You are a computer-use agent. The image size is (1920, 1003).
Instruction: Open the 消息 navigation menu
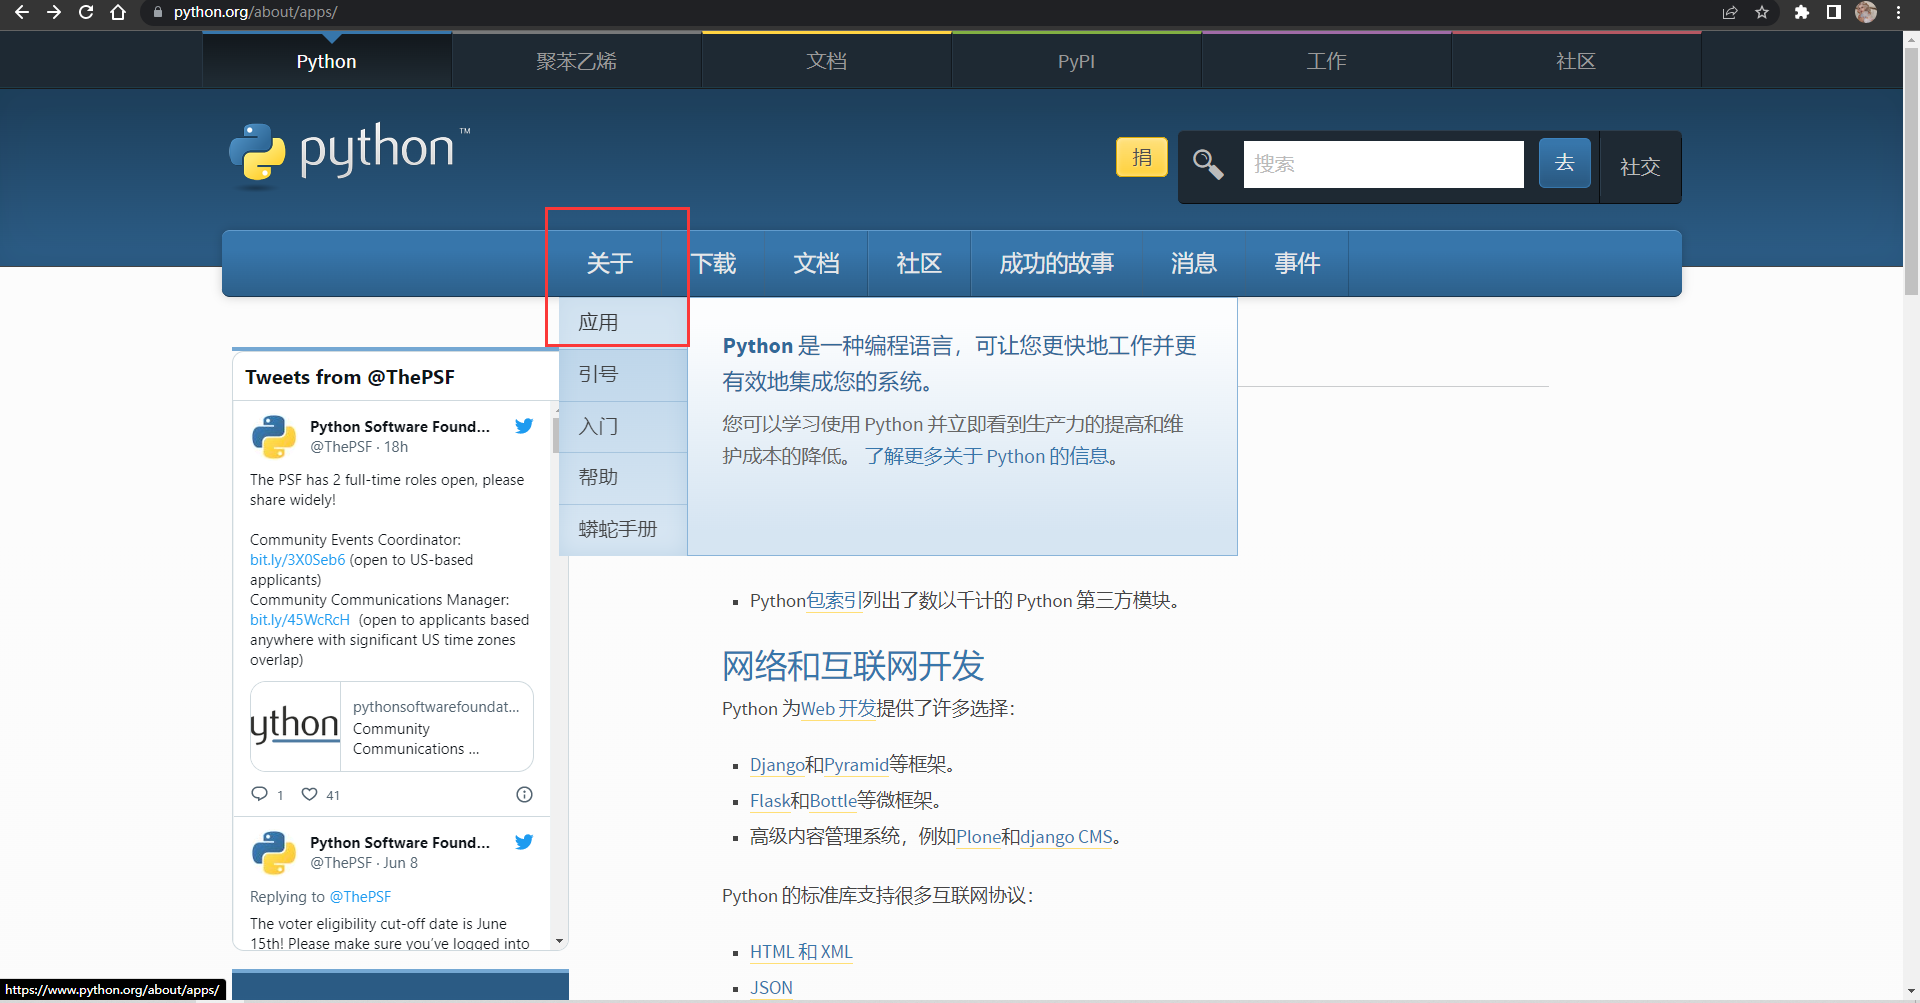coord(1194,263)
